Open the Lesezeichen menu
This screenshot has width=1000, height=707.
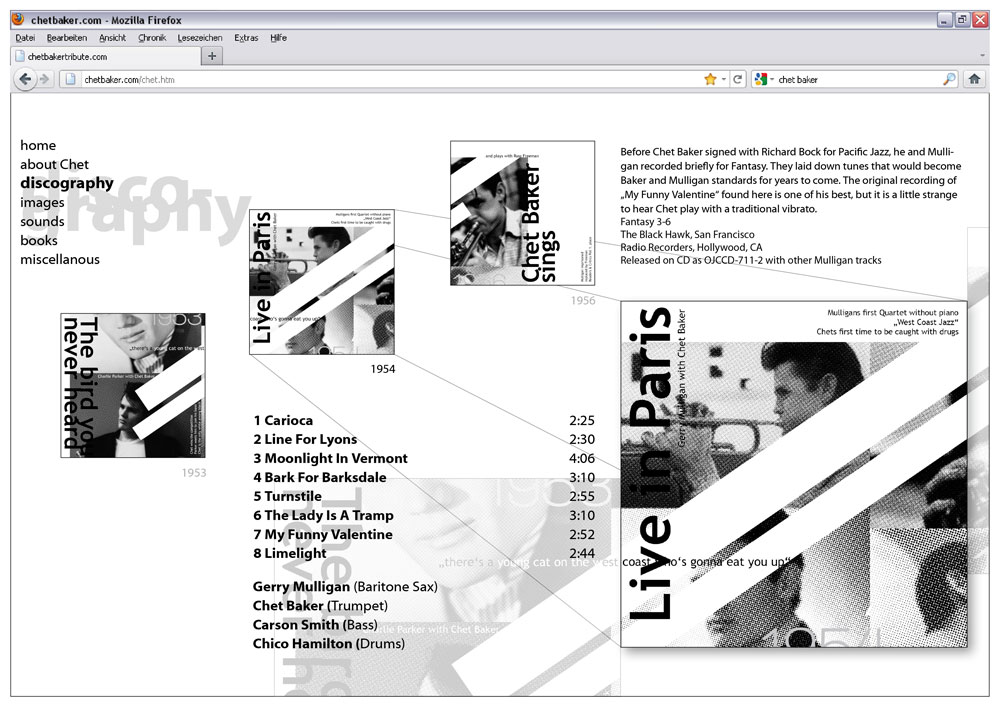point(200,38)
